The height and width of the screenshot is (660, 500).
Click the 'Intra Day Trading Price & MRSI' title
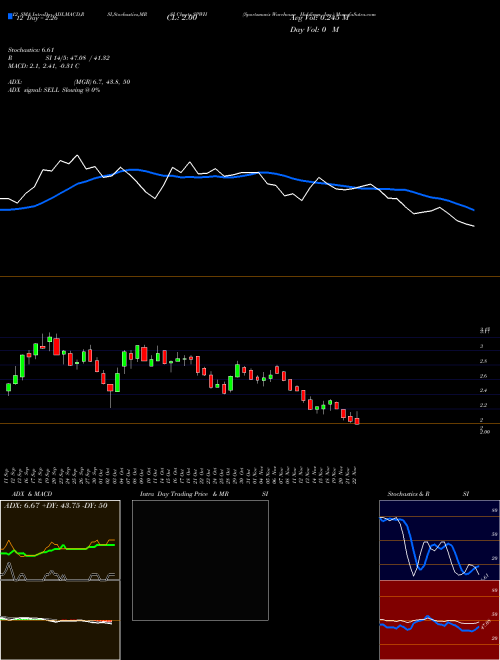coord(204,494)
